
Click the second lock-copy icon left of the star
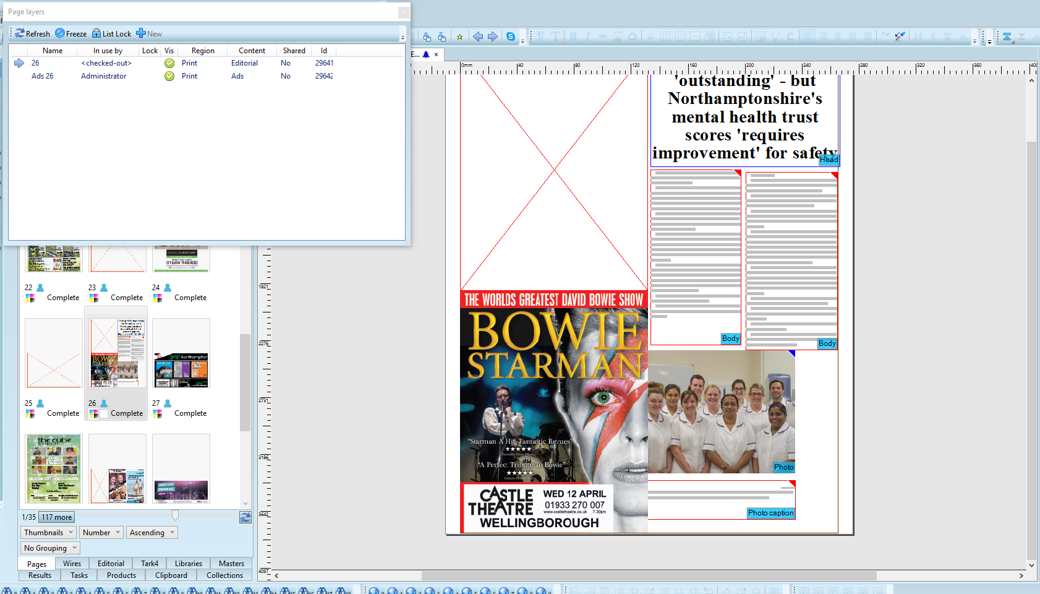point(442,36)
